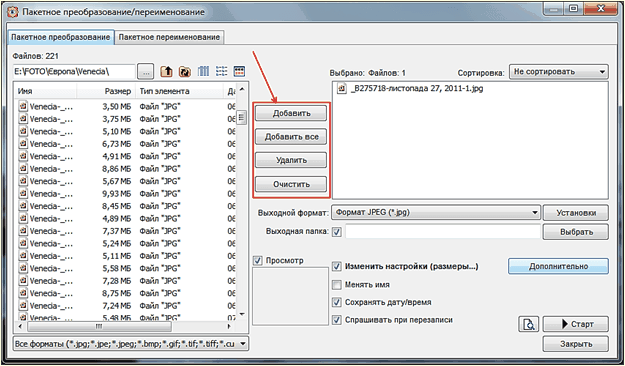The height and width of the screenshot is (366, 625).
Task: Toggle the Просмотр checkbox
Action: tap(258, 261)
